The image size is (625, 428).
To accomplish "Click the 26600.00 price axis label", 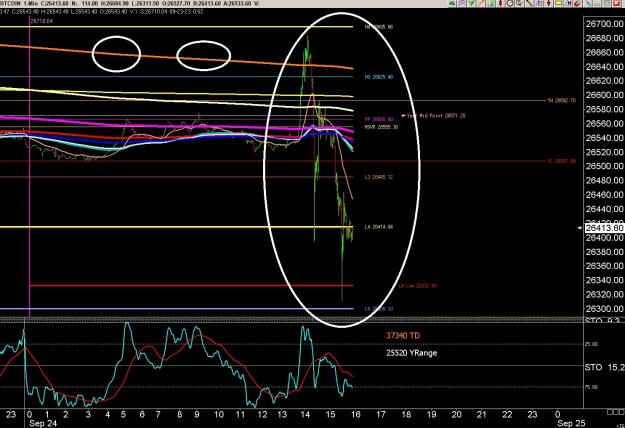I will (604, 95).
